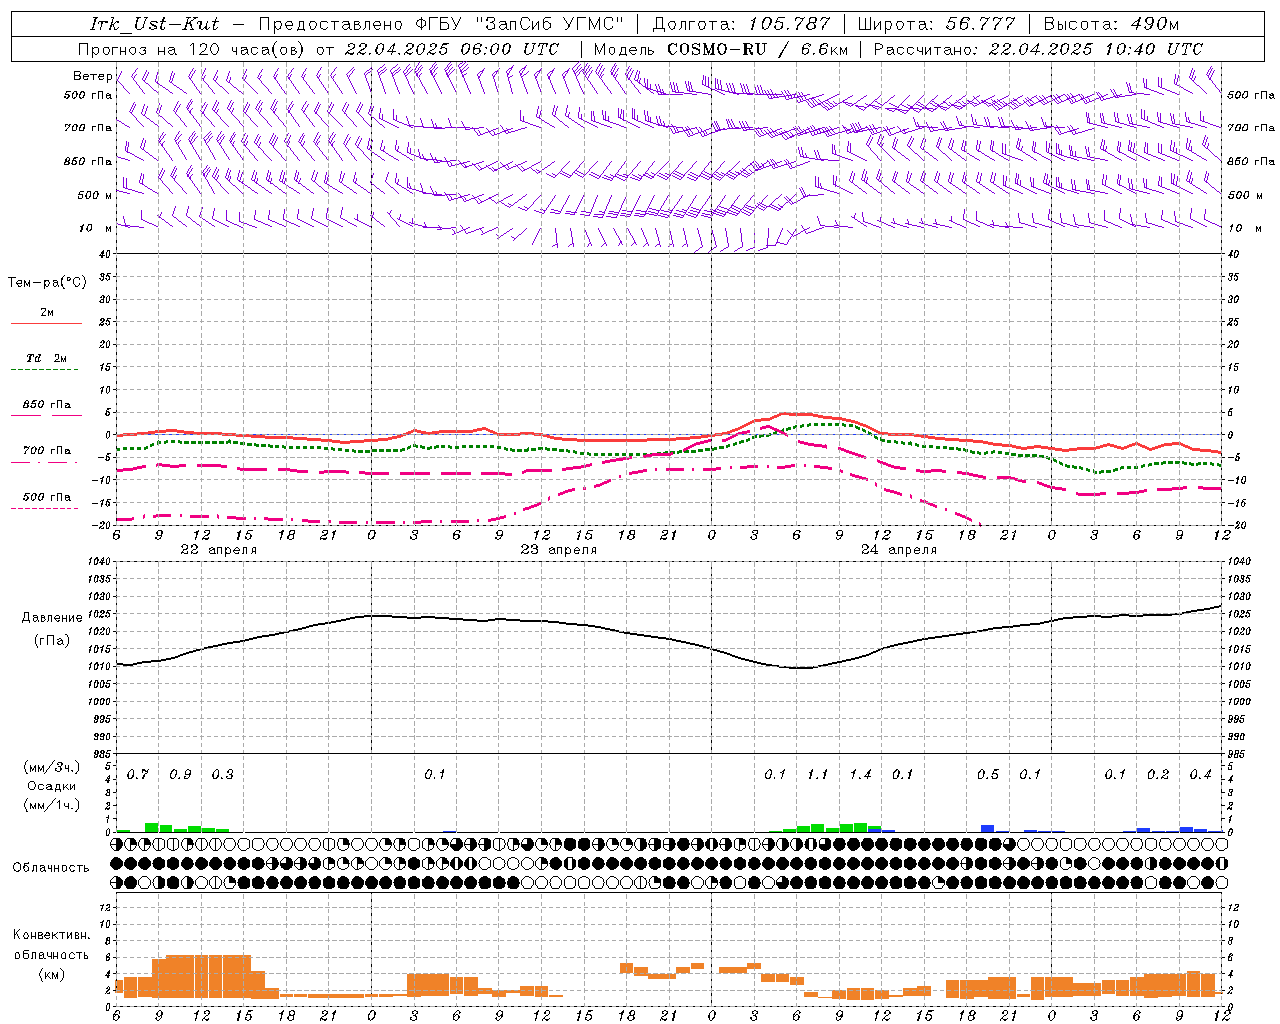Click the 1.1 precipitation amount value
Viewport: 1280px width, 1024px height.
818,775
